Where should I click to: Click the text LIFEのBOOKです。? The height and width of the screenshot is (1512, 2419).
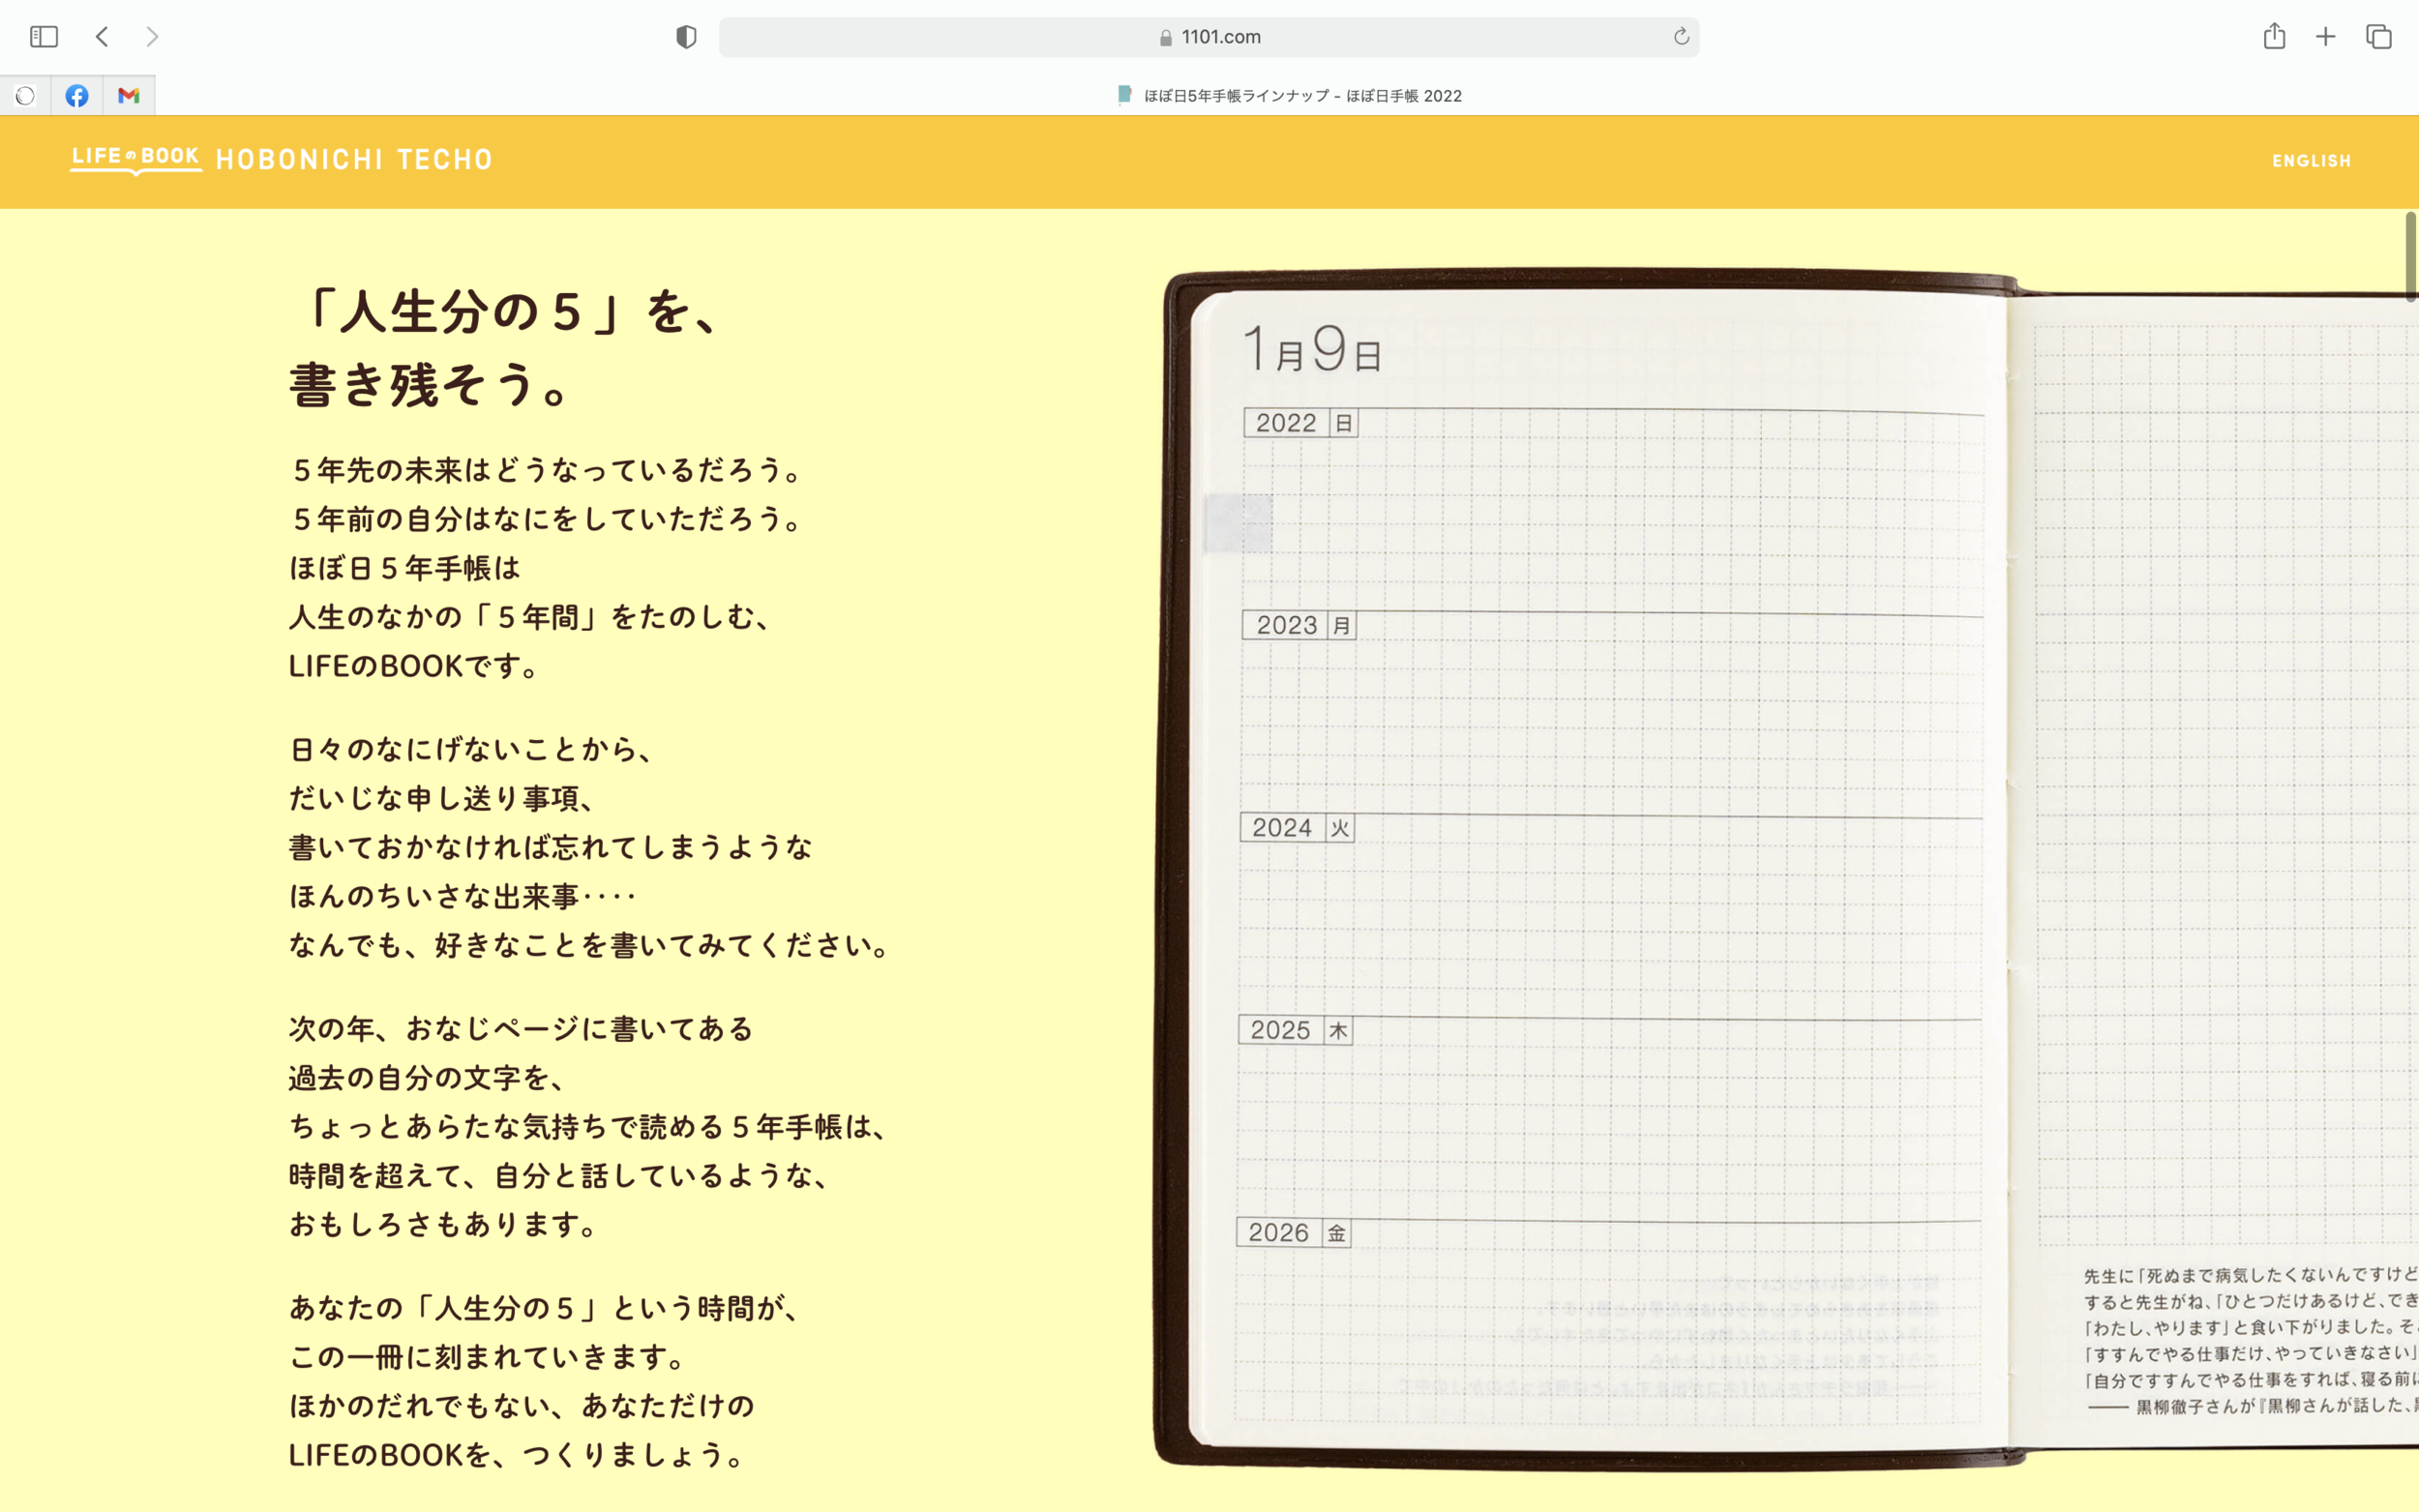coord(415,666)
